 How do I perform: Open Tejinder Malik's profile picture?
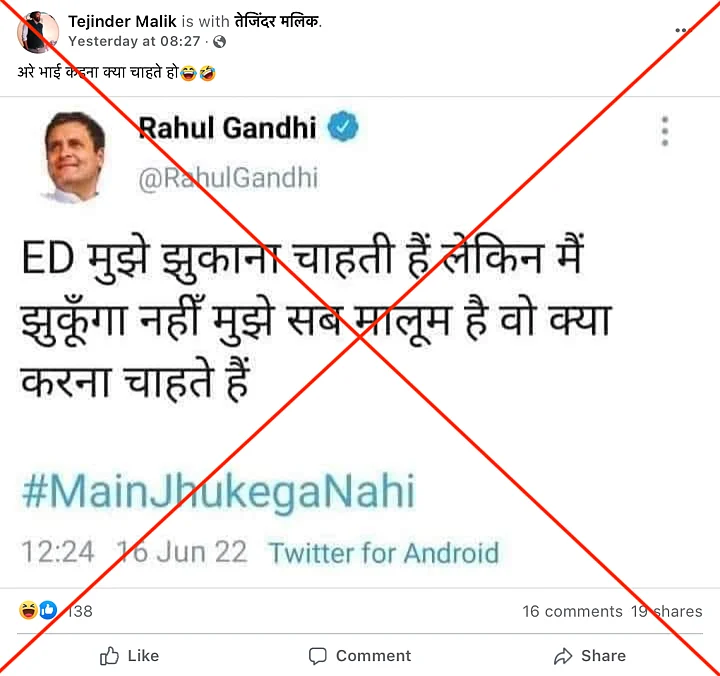point(38,32)
